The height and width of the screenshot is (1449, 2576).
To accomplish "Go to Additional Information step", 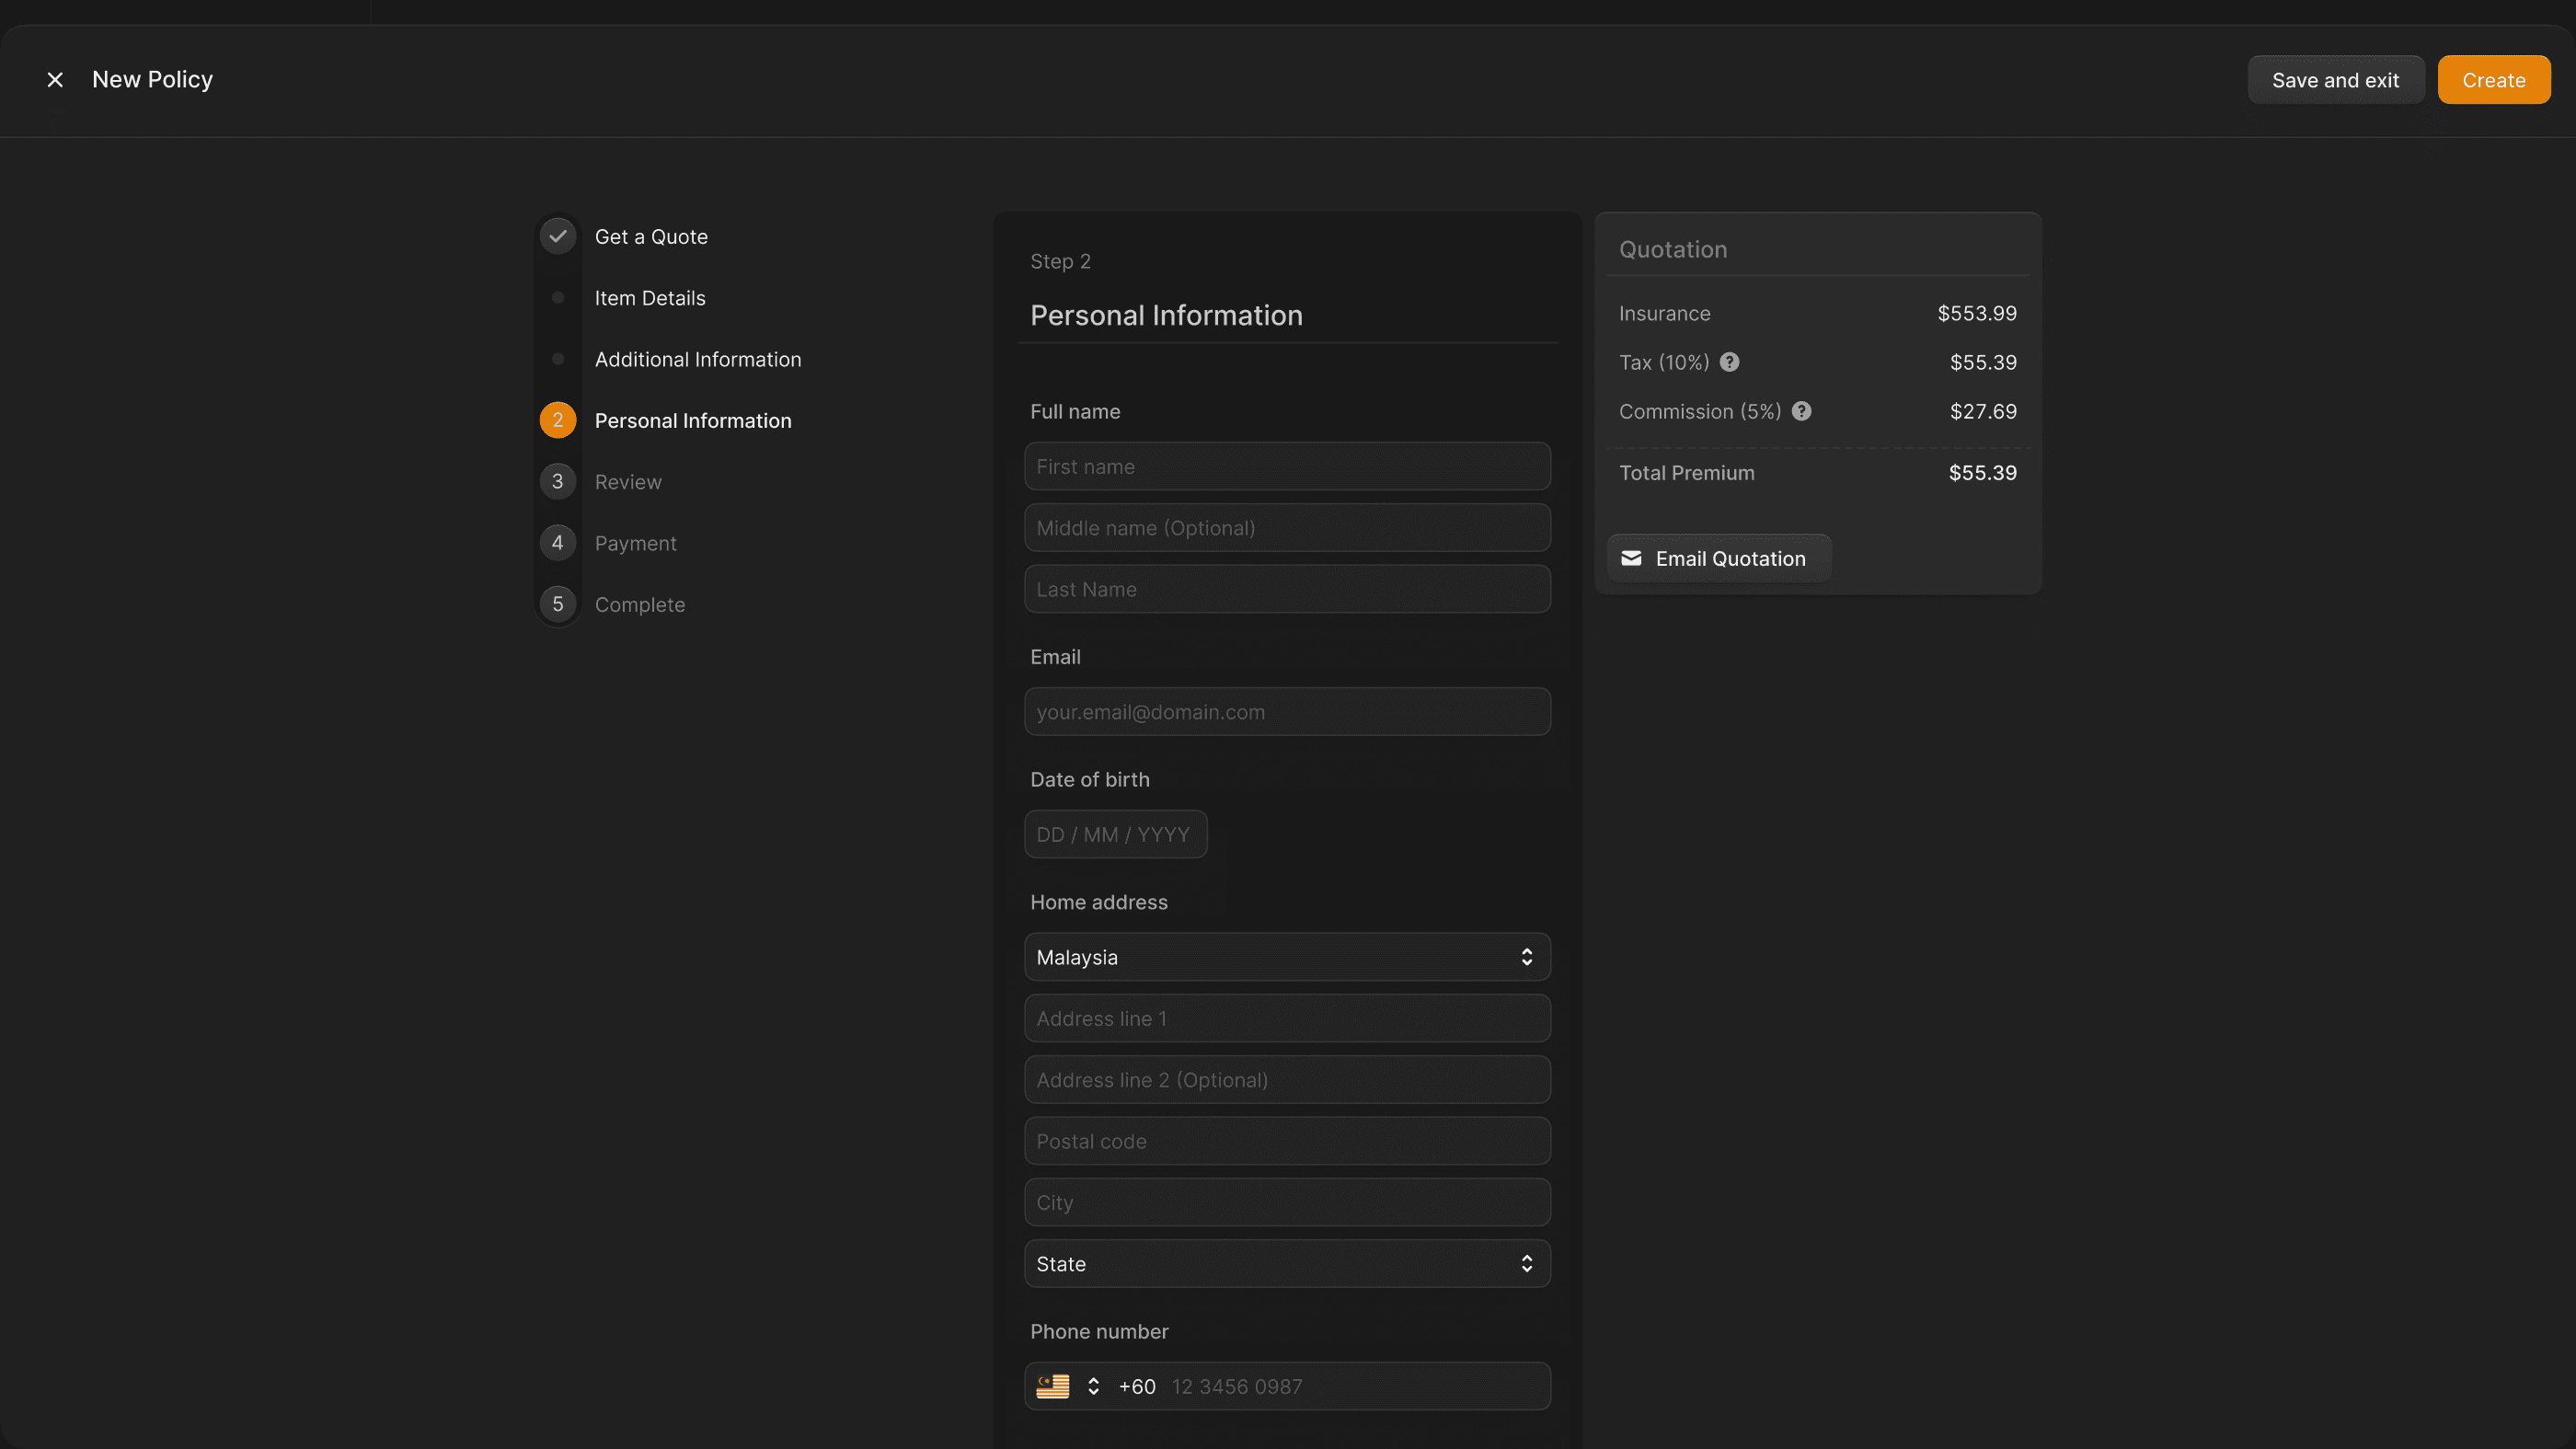I will (697, 359).
